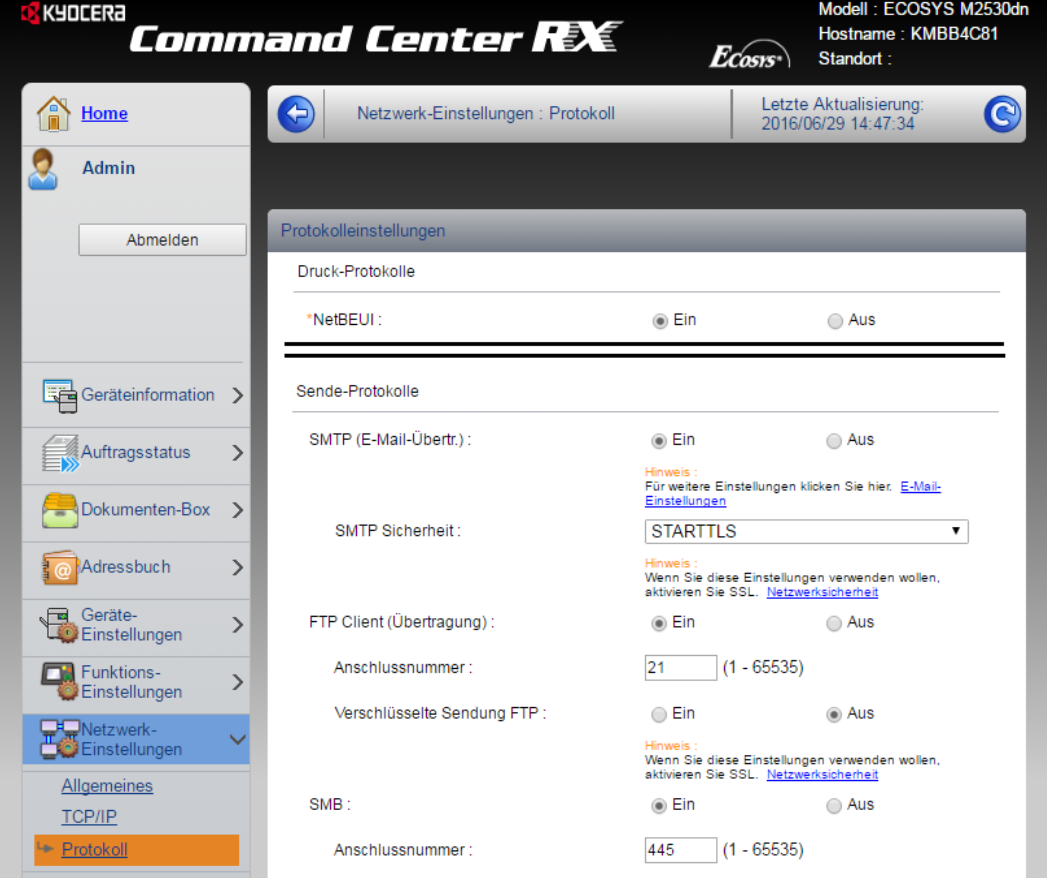Click the Funktions-Einstellungen icon

pyautogui.click(x=60, y=682)
